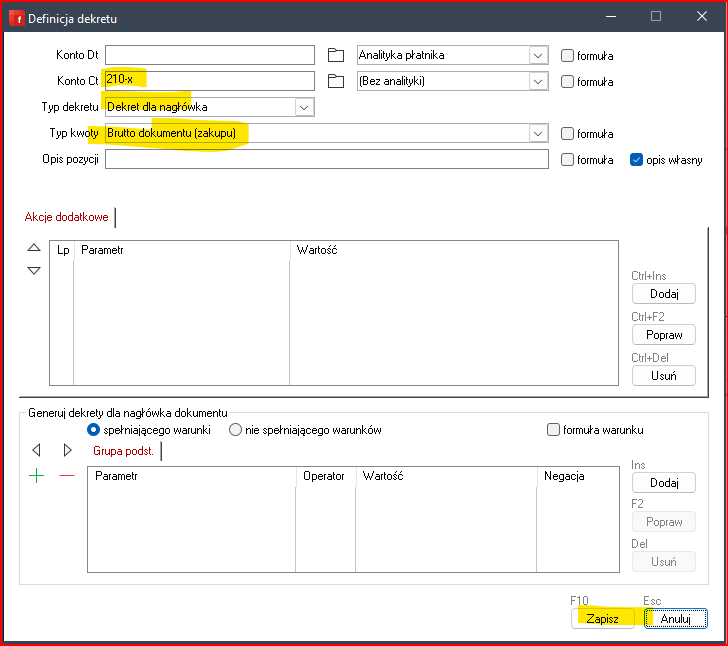Go to previous condition group arrow

[36, 450]
